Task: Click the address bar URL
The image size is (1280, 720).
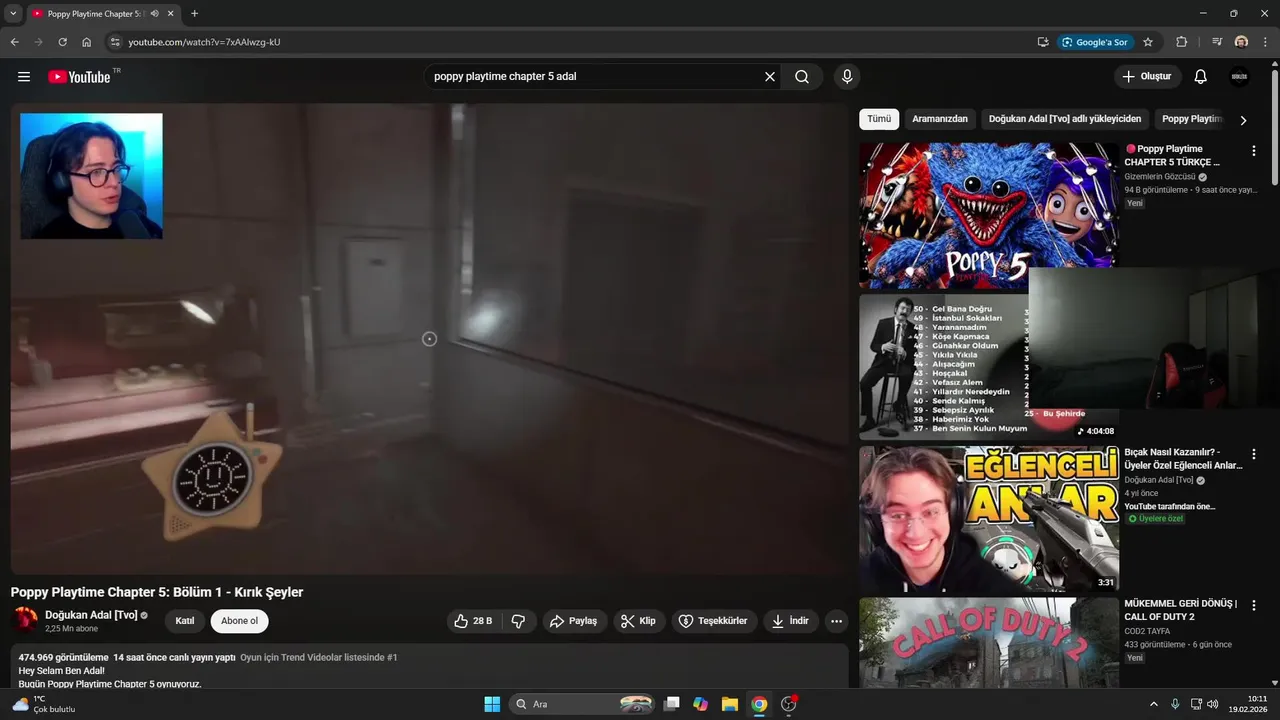Action: coord(204,42)
